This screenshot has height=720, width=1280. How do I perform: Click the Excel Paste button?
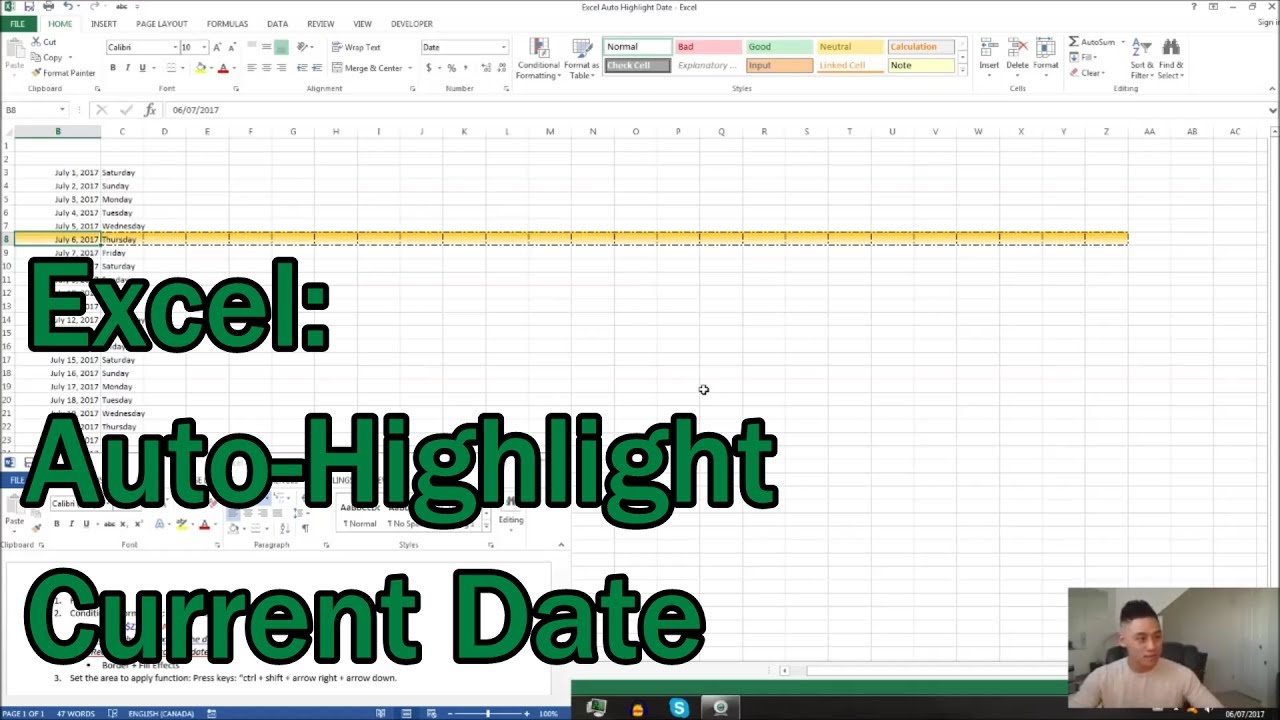[x=14, y=55]
